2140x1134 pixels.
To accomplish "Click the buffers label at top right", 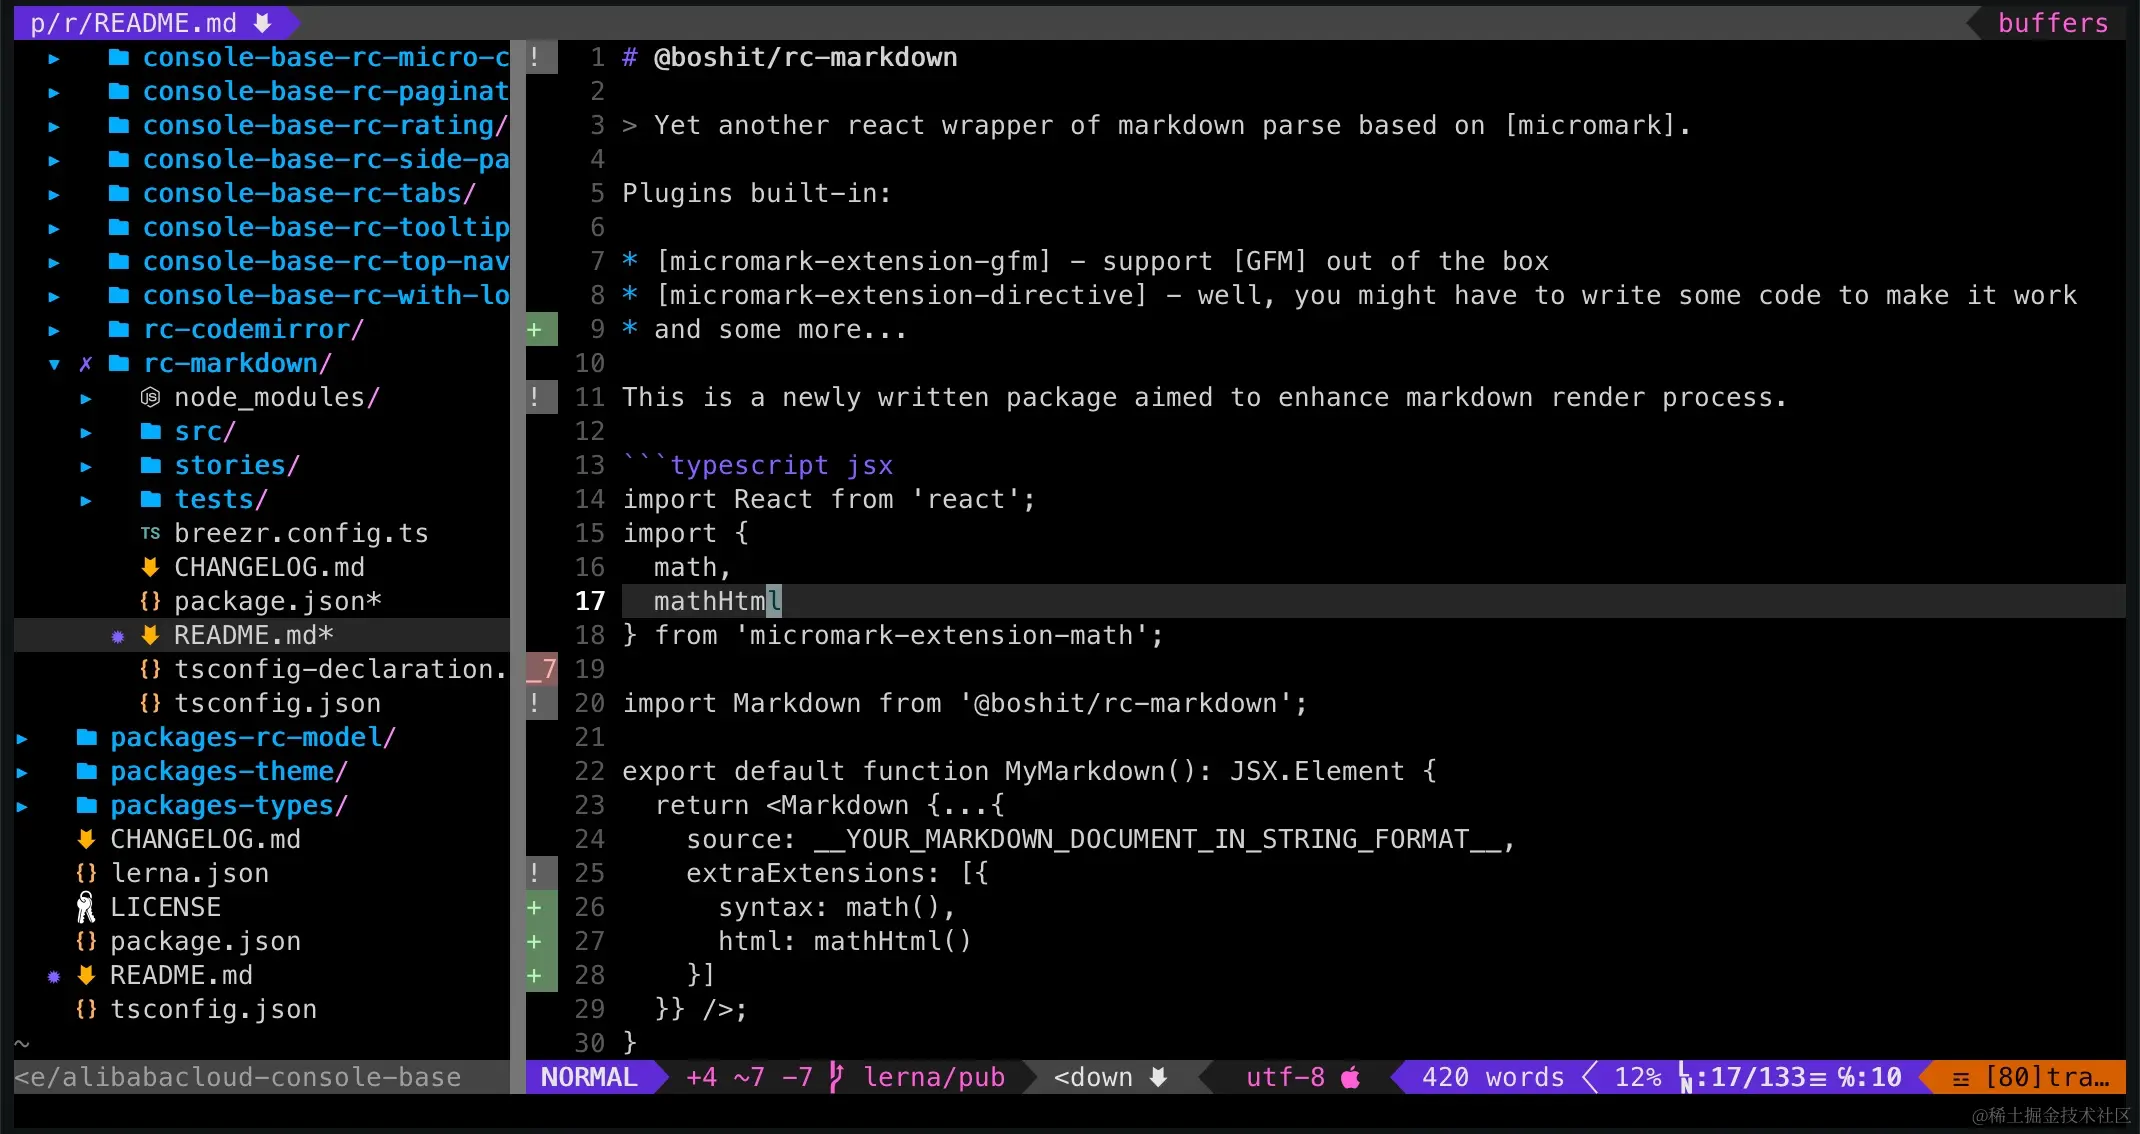I will pos(2051,22).
